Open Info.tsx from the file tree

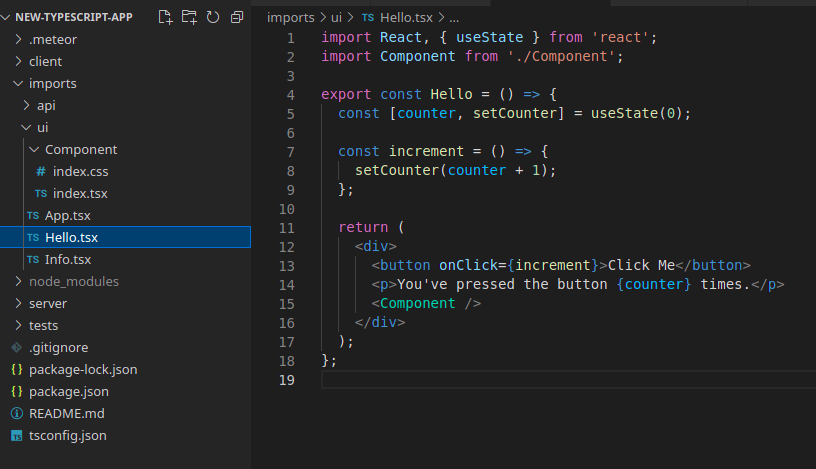(x=68, y=259)
